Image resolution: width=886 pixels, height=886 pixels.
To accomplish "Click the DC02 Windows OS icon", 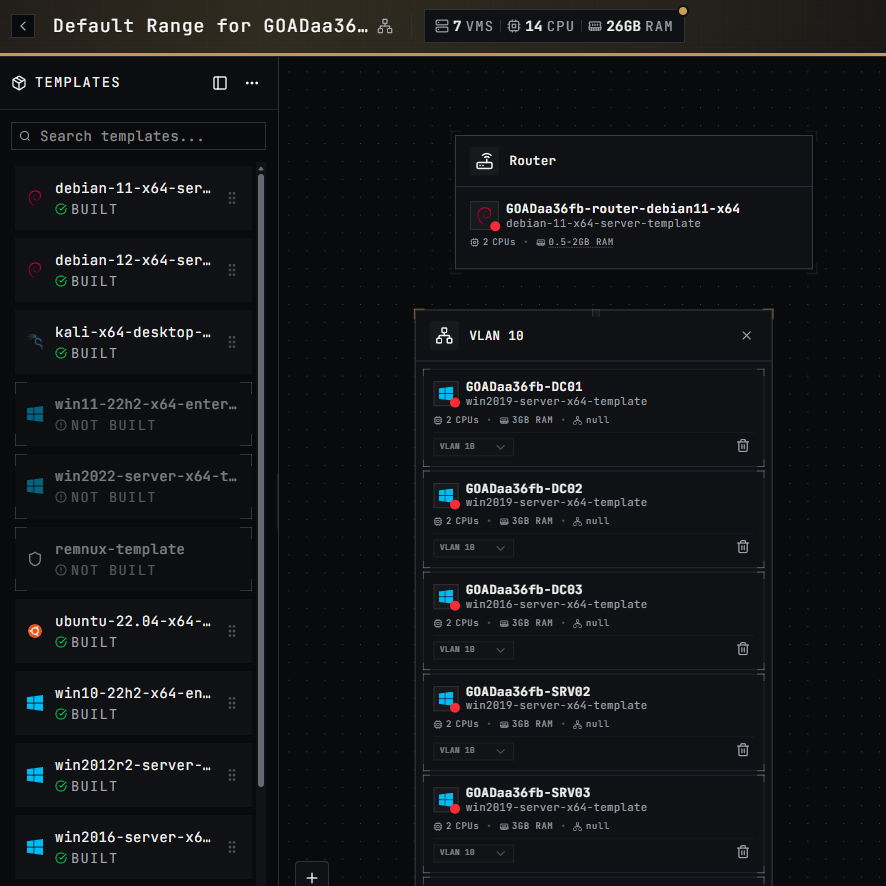I will click(x=446, y=495).
